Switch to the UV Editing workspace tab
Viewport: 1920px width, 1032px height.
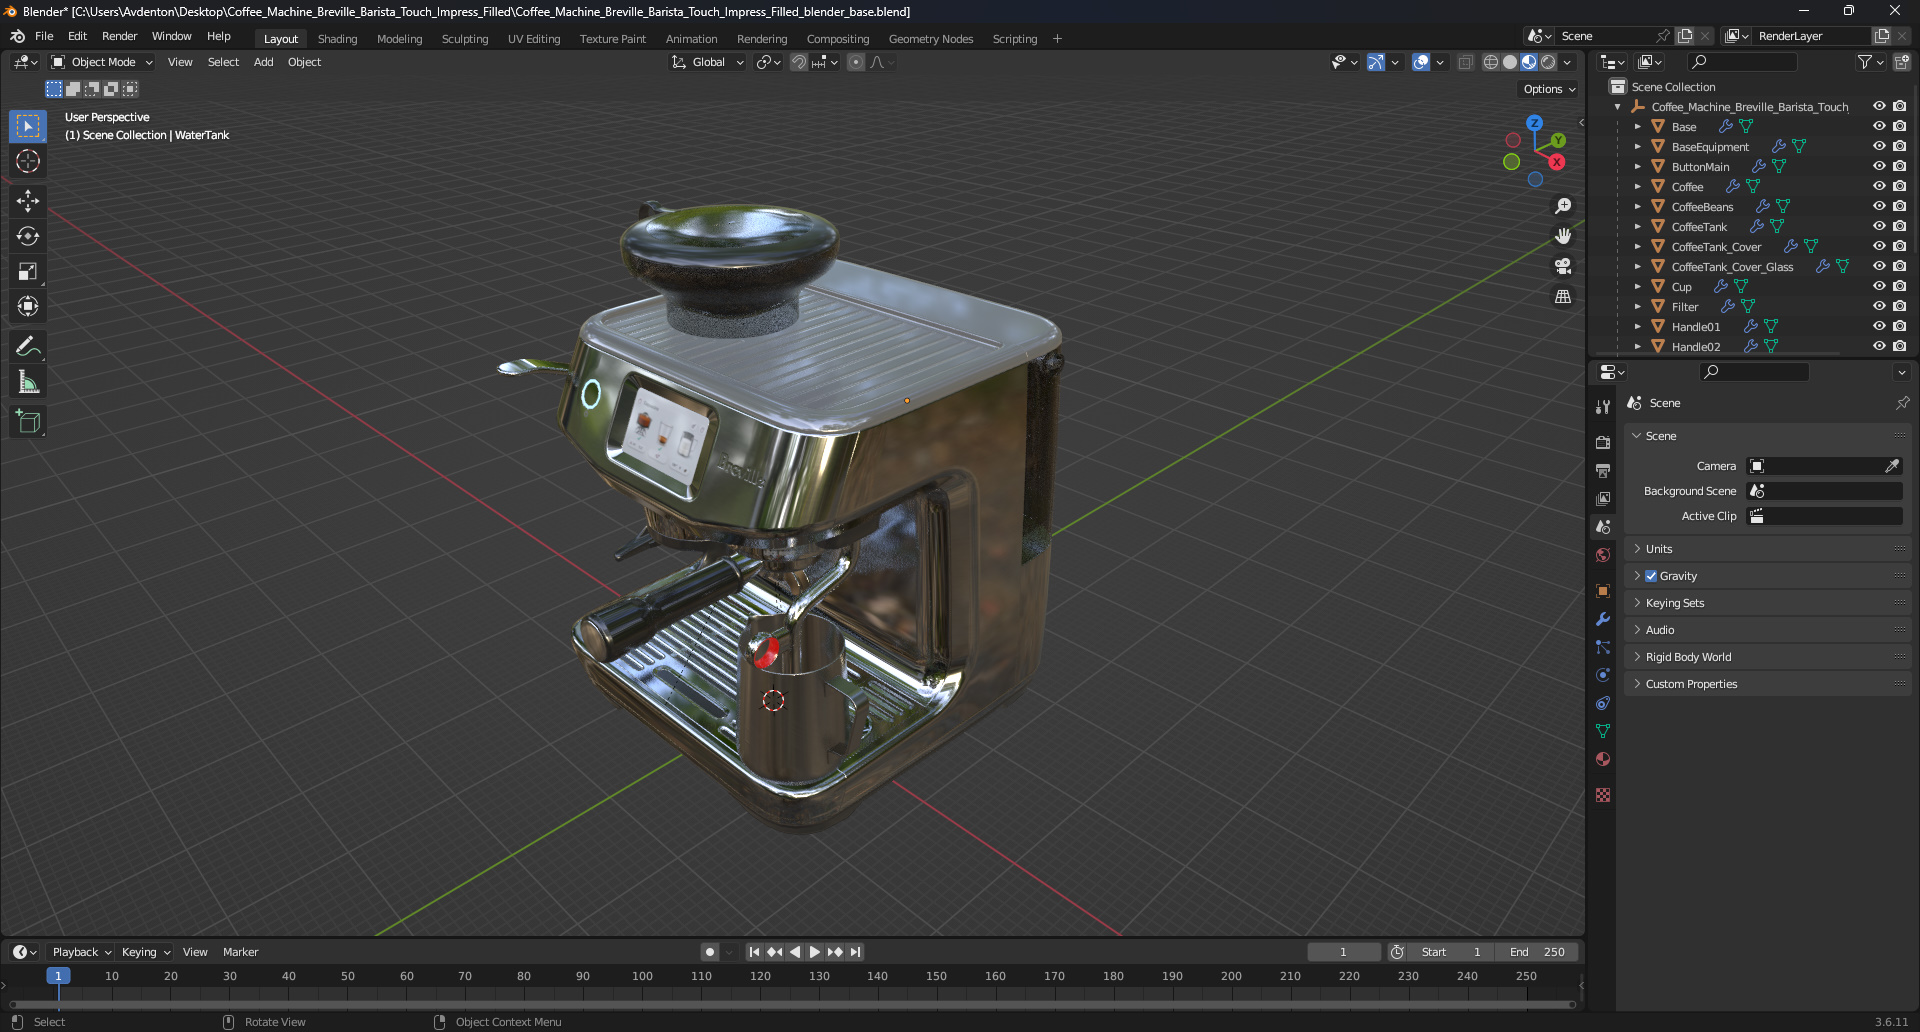pyautogui.click(x=534, y=39)
